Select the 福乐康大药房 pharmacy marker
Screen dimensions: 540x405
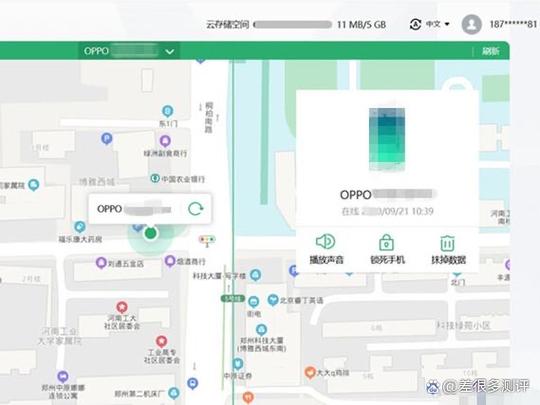[80, 227]
